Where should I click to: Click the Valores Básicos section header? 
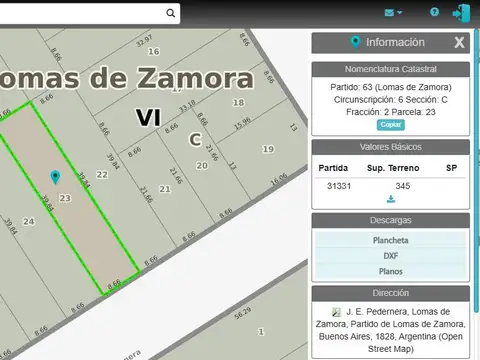(x=391, y=147)
